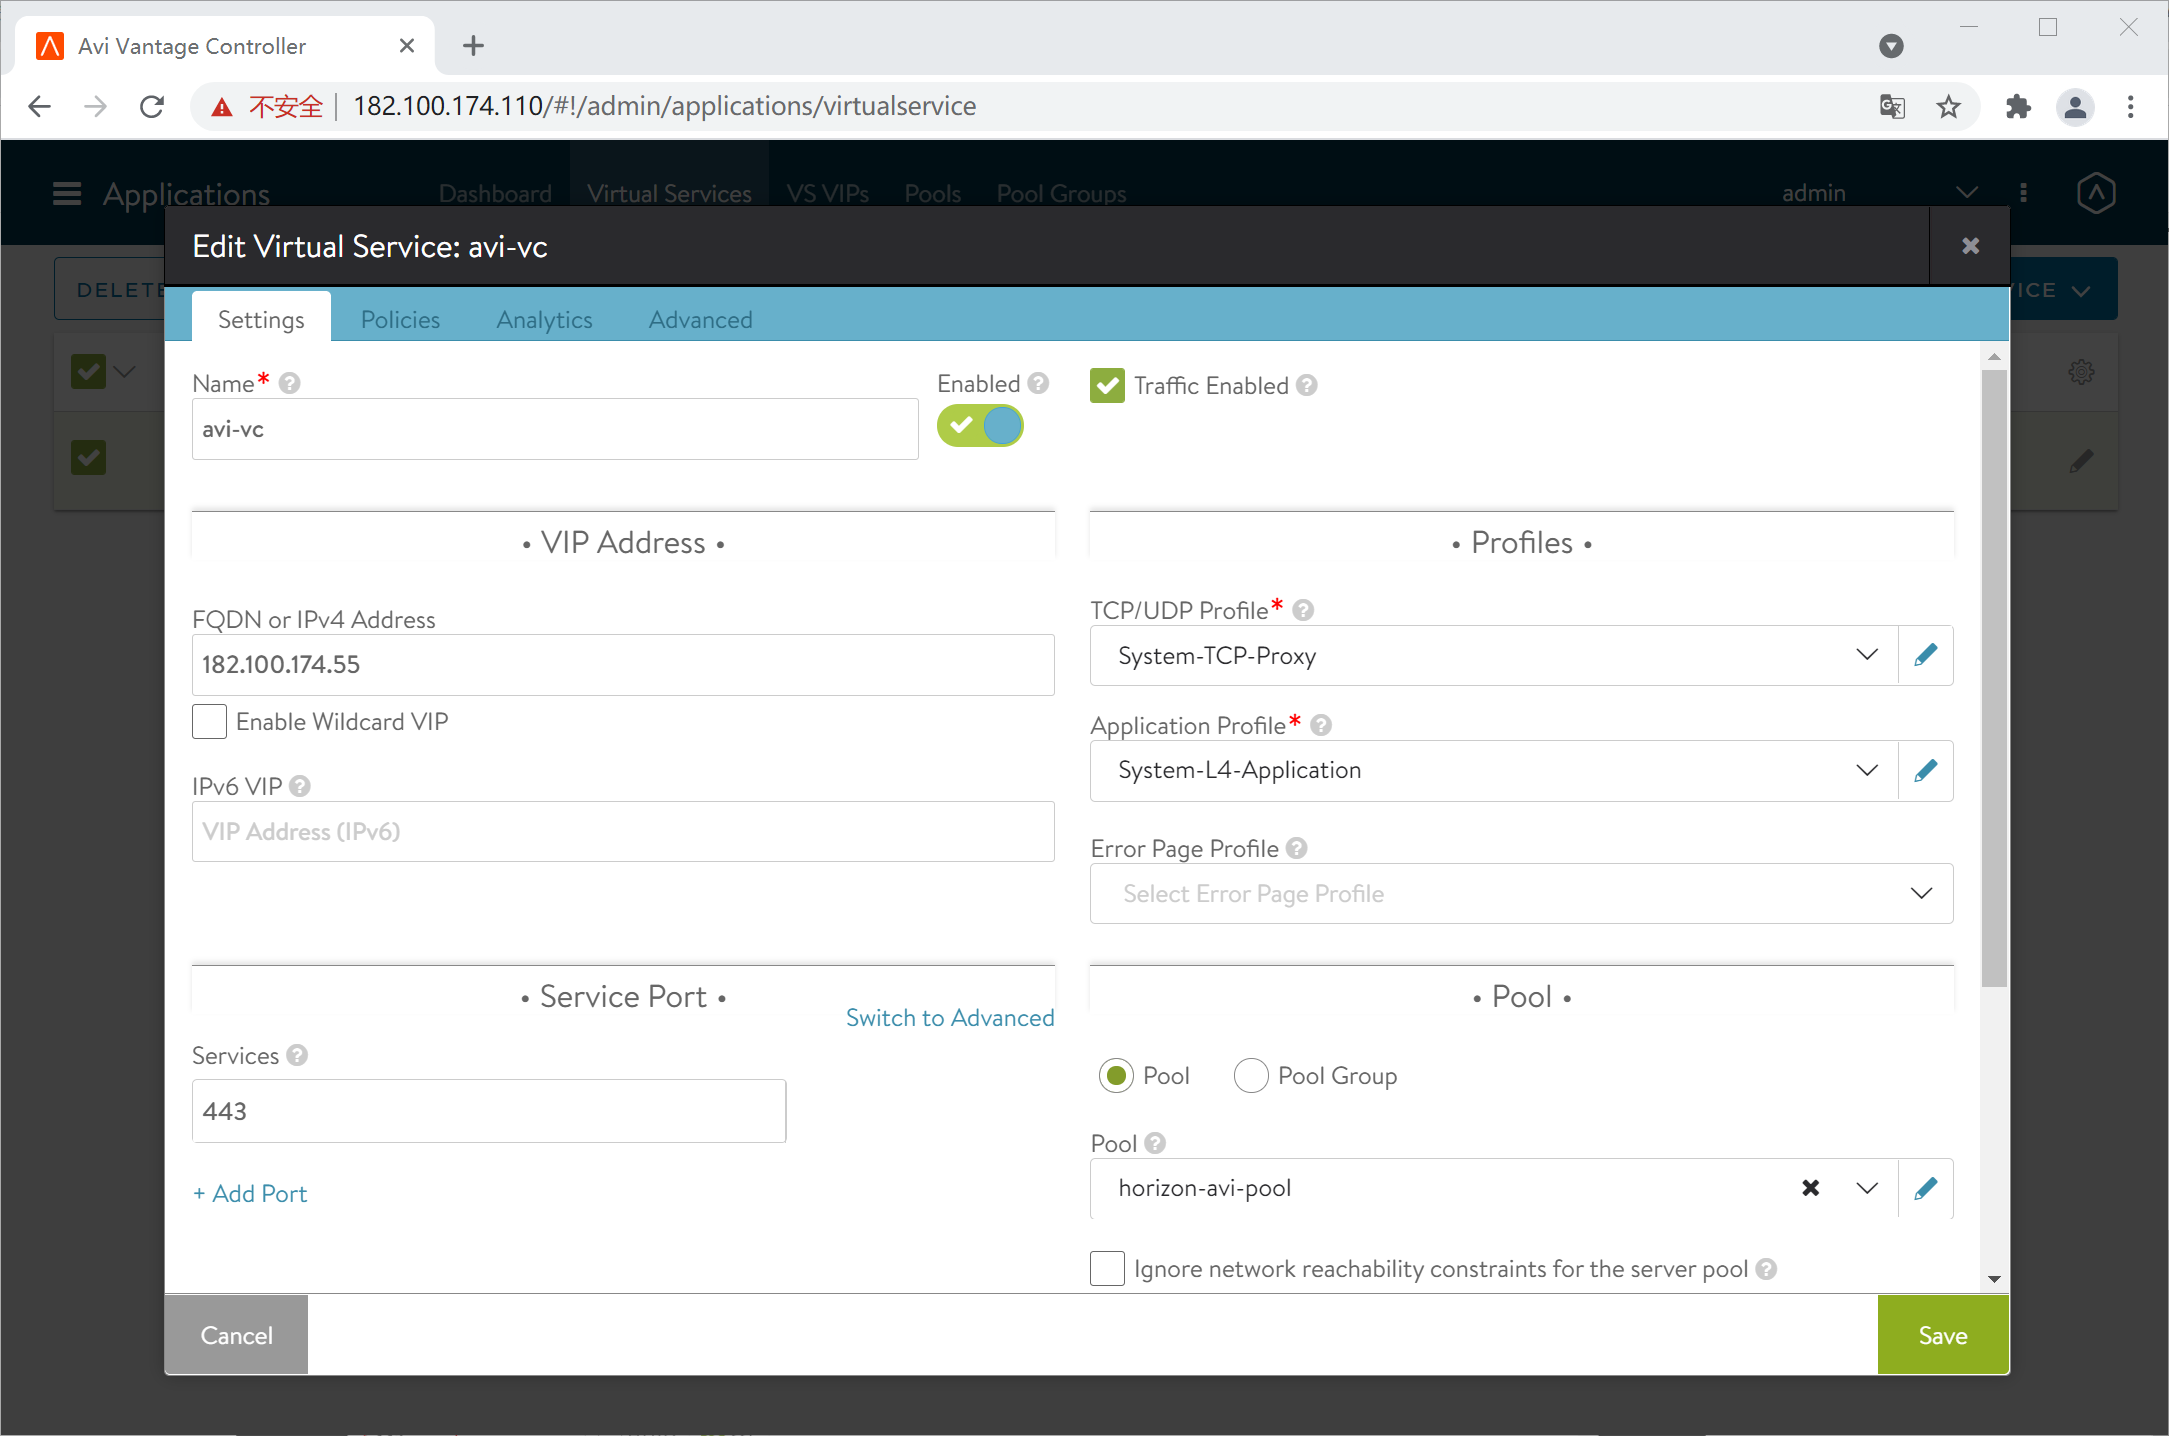Close the Edit Virtual Service dialog
Image resolution: width=2169 pixels, height=1436 pixels.
point(1970,246)
